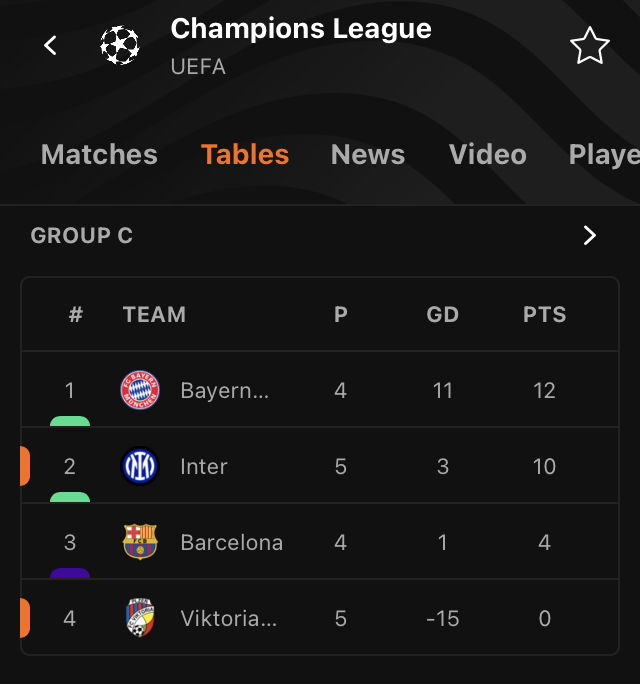Click the GD column header
Image resolution: width=640 pixels, height=684 pixels.
pos(442,314)
